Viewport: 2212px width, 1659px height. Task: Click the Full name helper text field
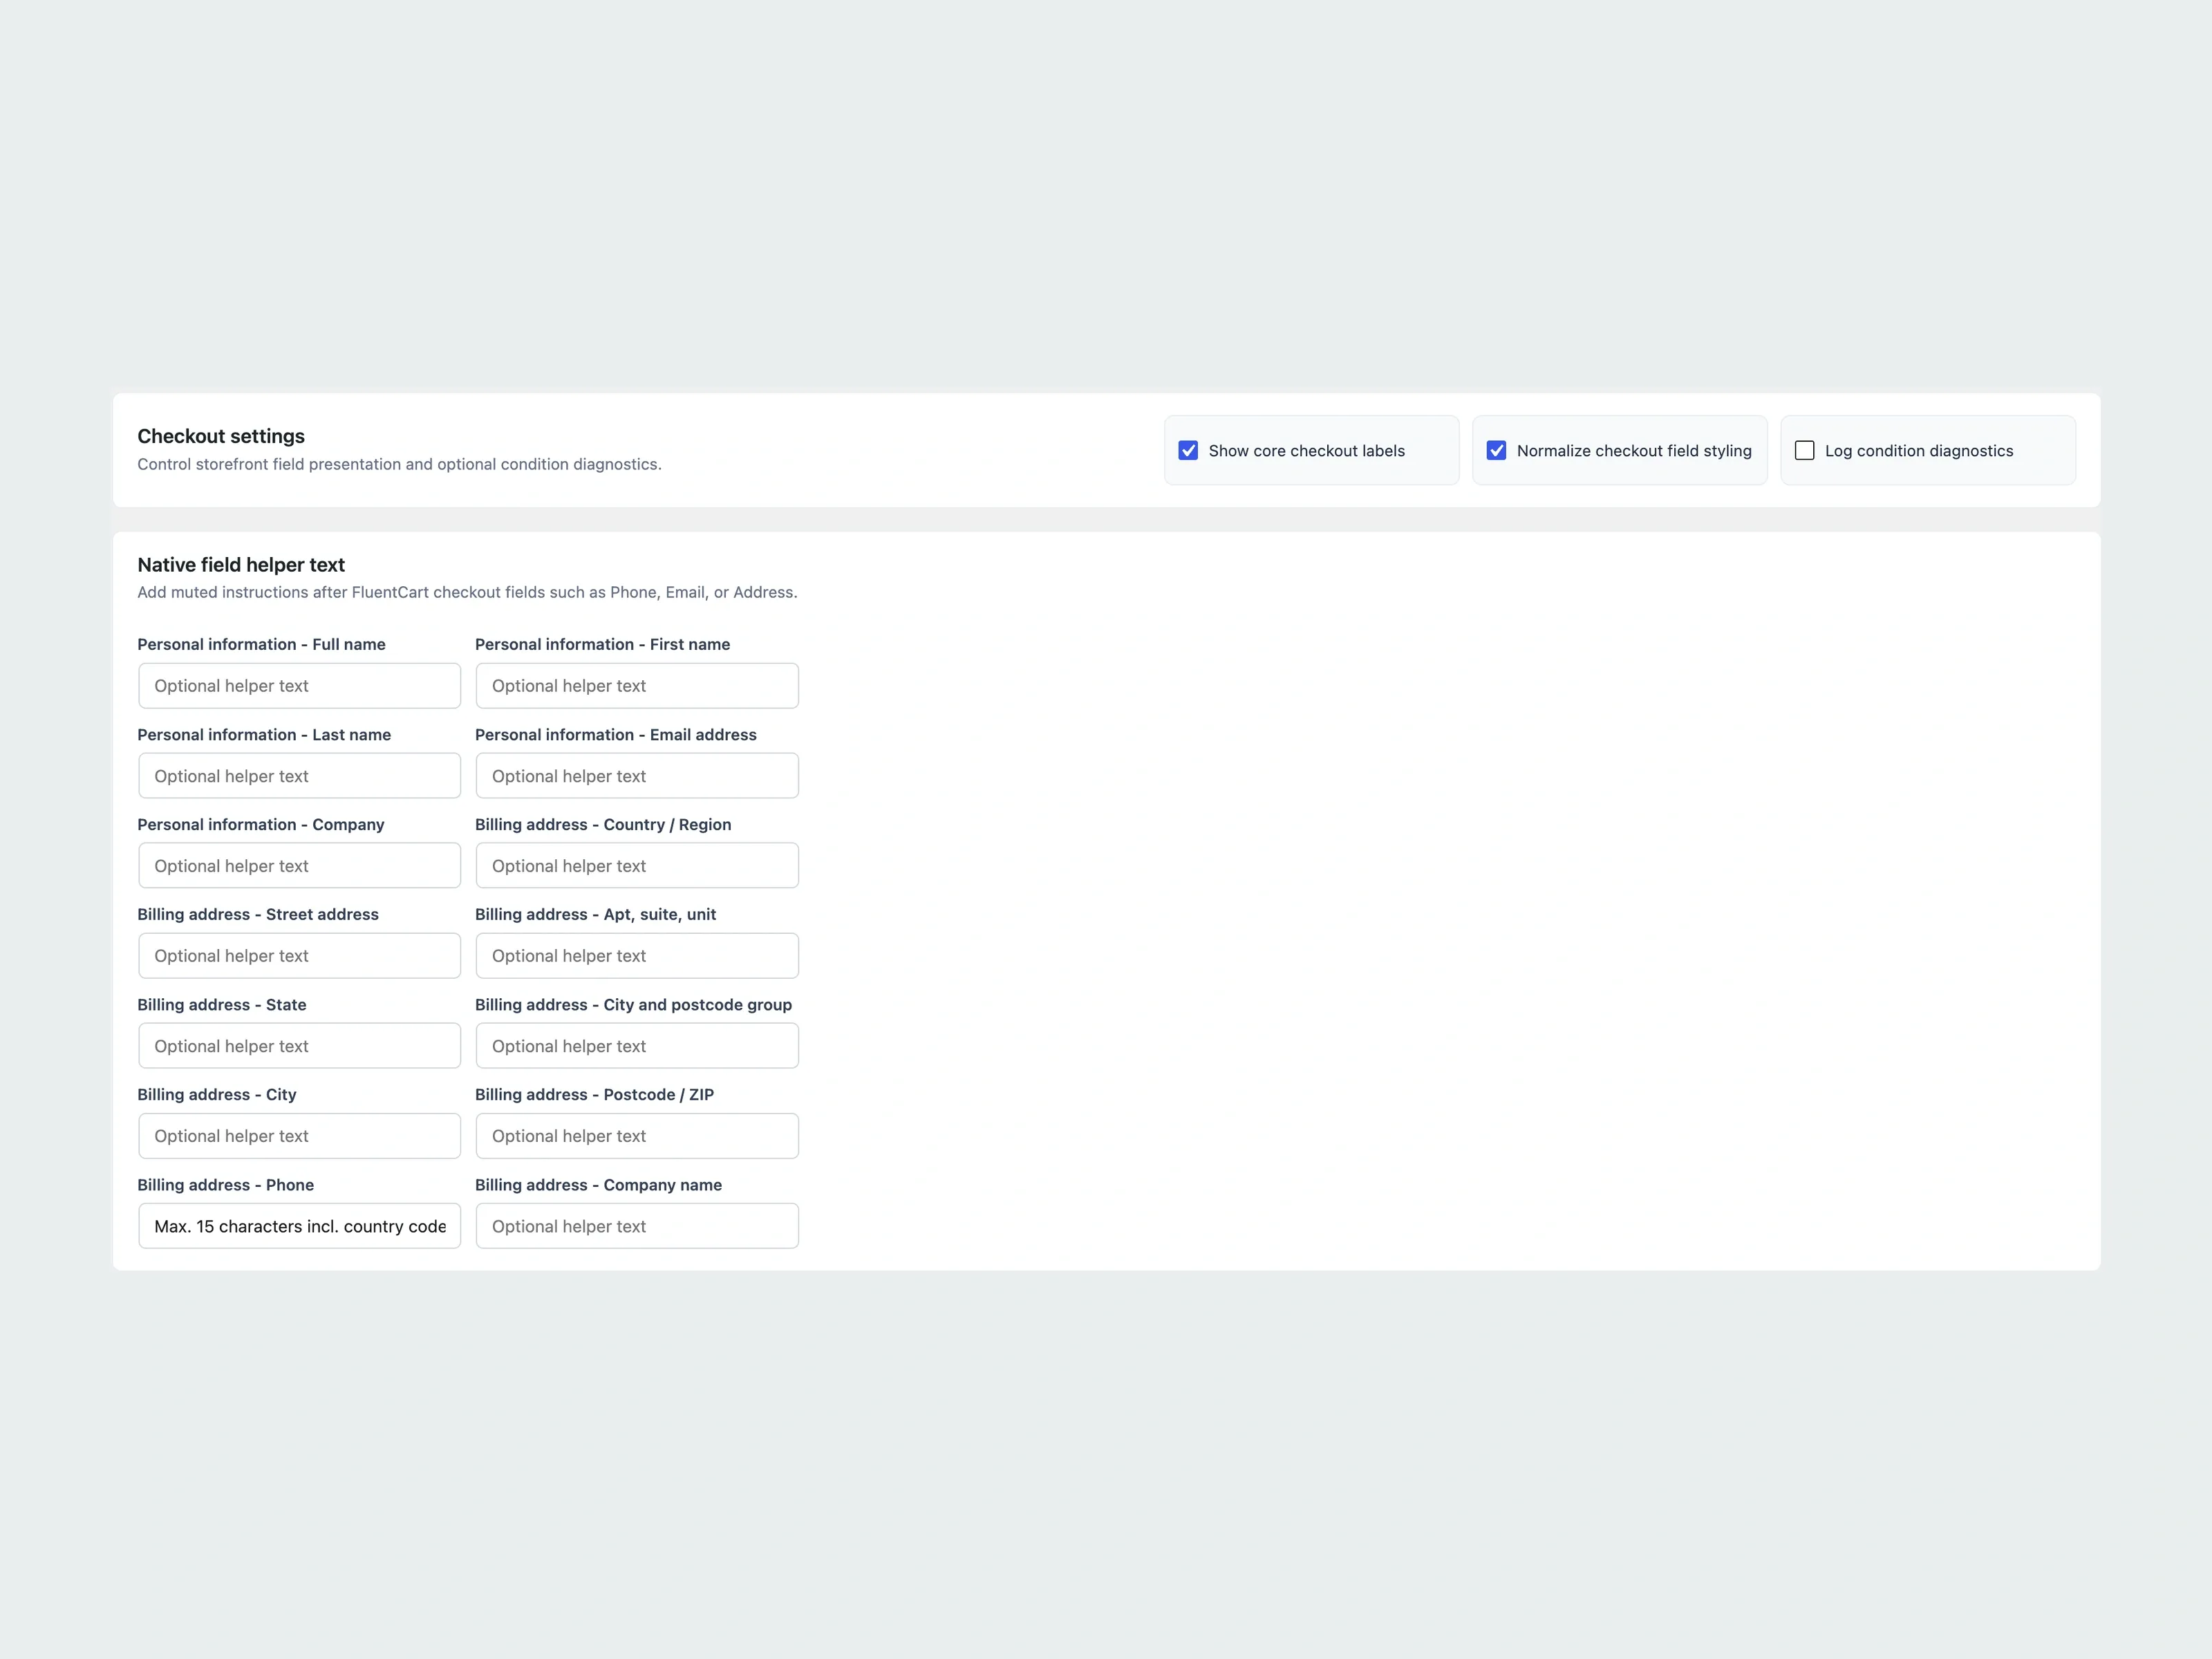[299, 685]
